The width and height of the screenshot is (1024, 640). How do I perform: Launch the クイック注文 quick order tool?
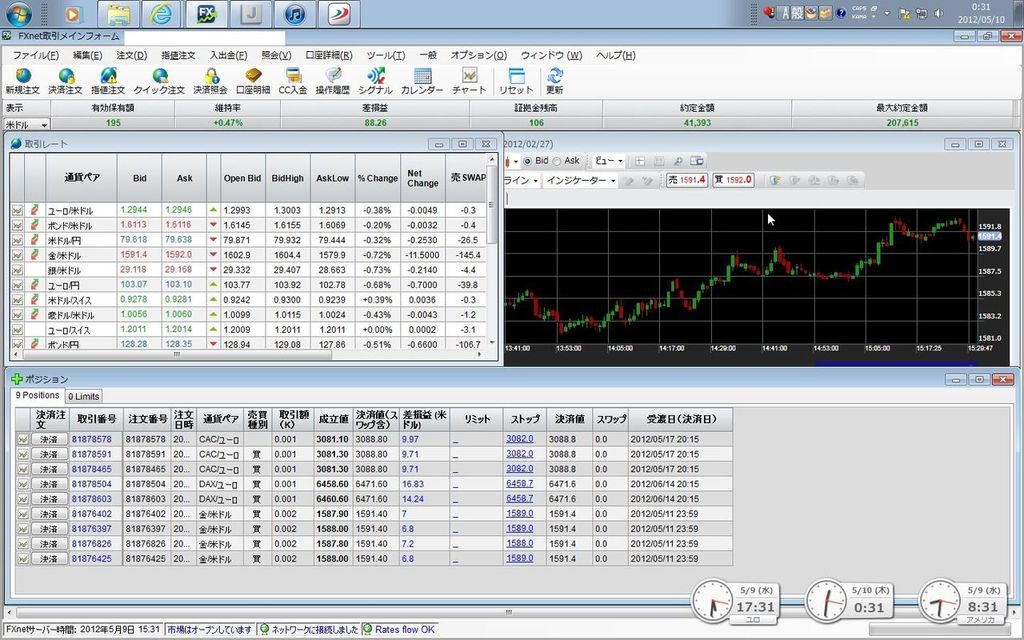[x=159, y=82]
